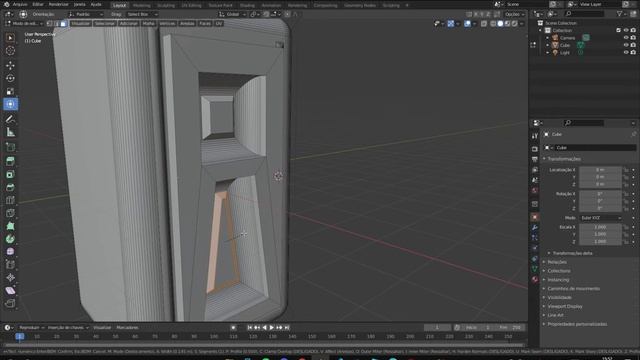Viewport: 640px width, 360px height.
Task: Select the Loop Cut tool
Action: click(10, 200)
